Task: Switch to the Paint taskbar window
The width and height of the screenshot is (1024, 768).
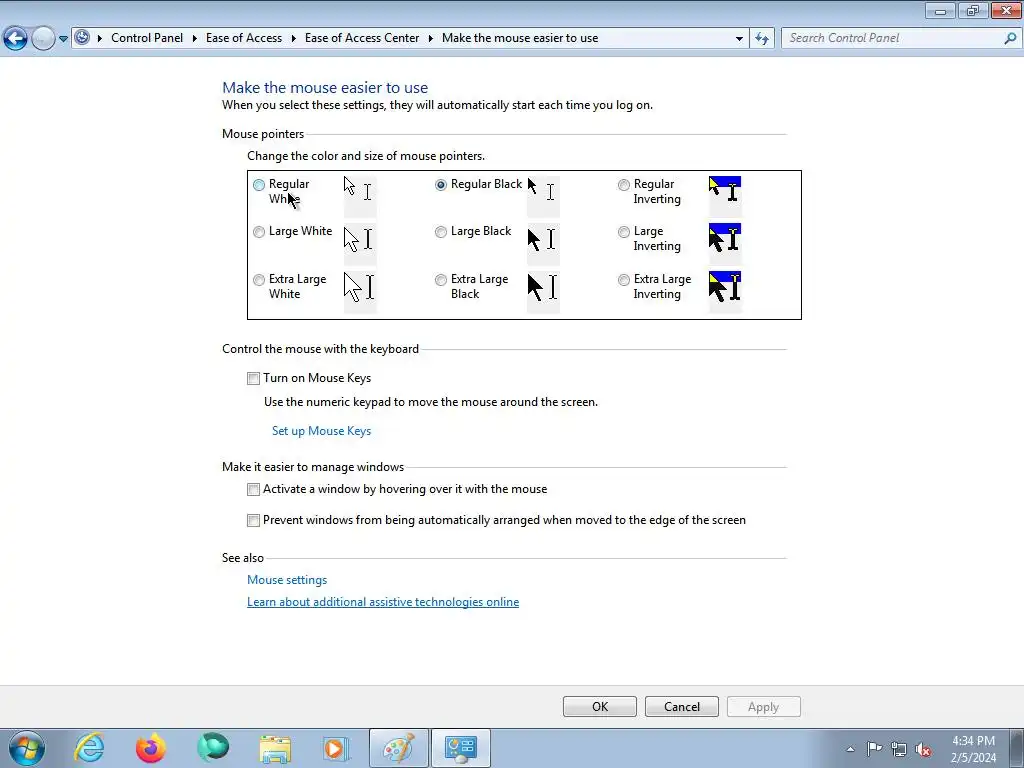Action: click(x=399, y=748)
